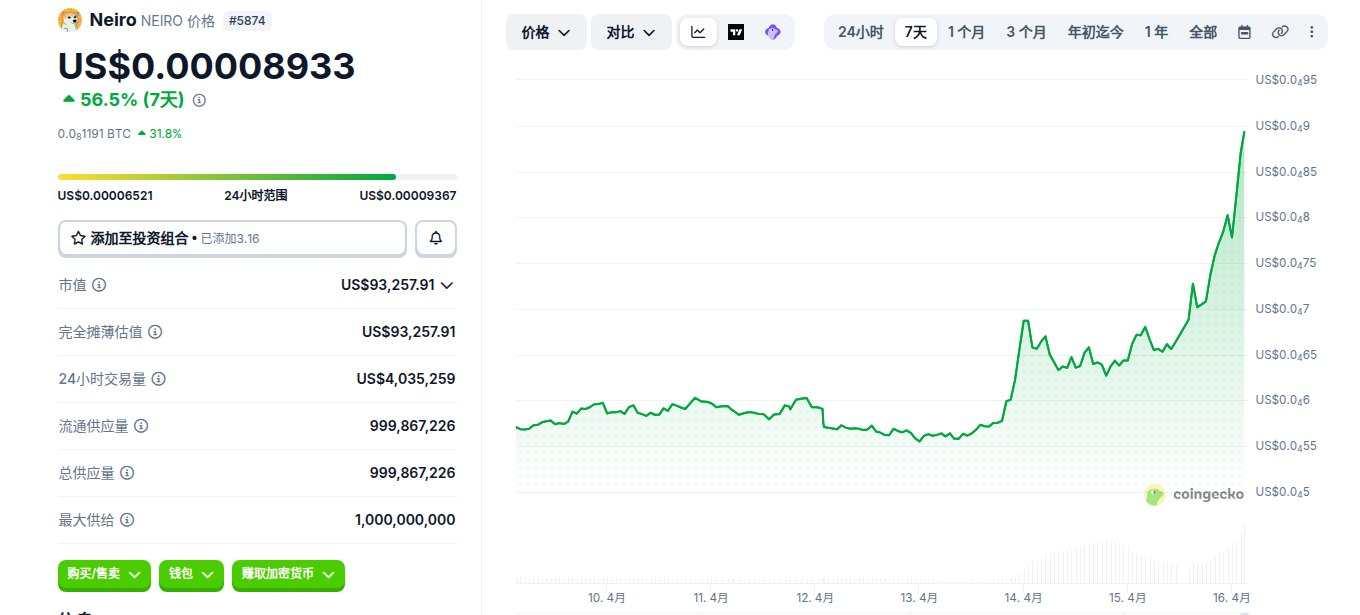Select the 全部 time range
Screen dimensions: 1360x615
tap(1203, 32)
